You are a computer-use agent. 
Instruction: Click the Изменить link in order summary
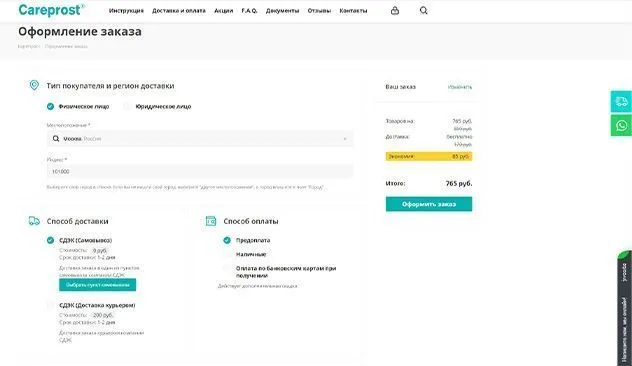[x=459, y=87]
